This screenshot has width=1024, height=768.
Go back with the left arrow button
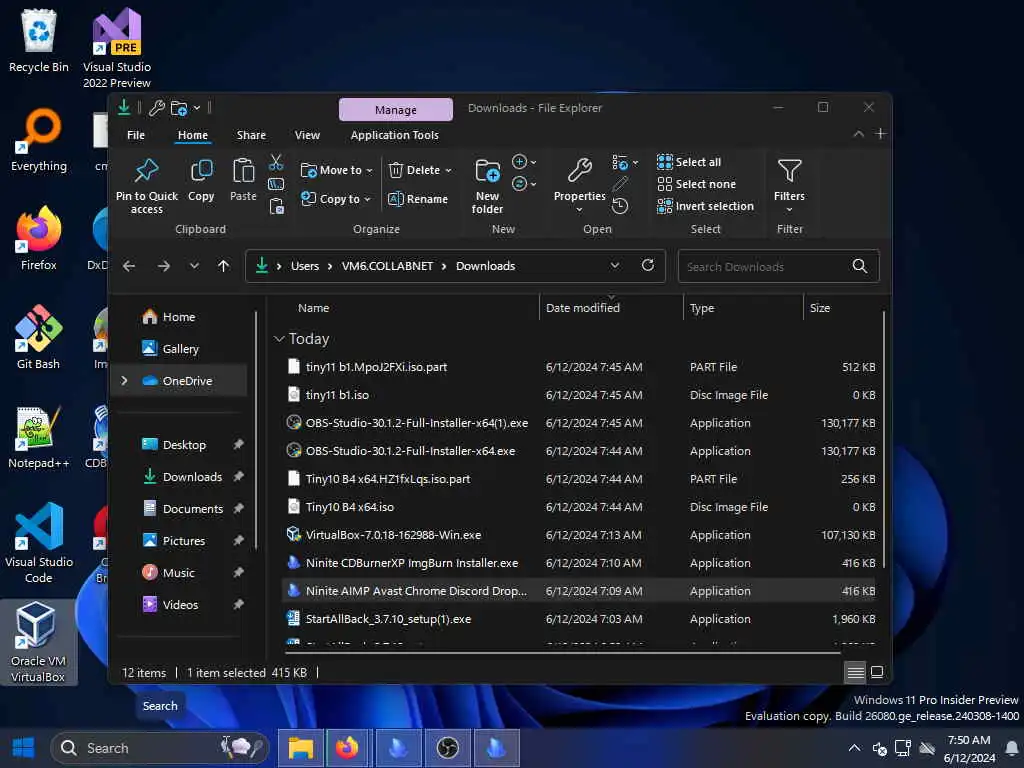click(129, 266)
